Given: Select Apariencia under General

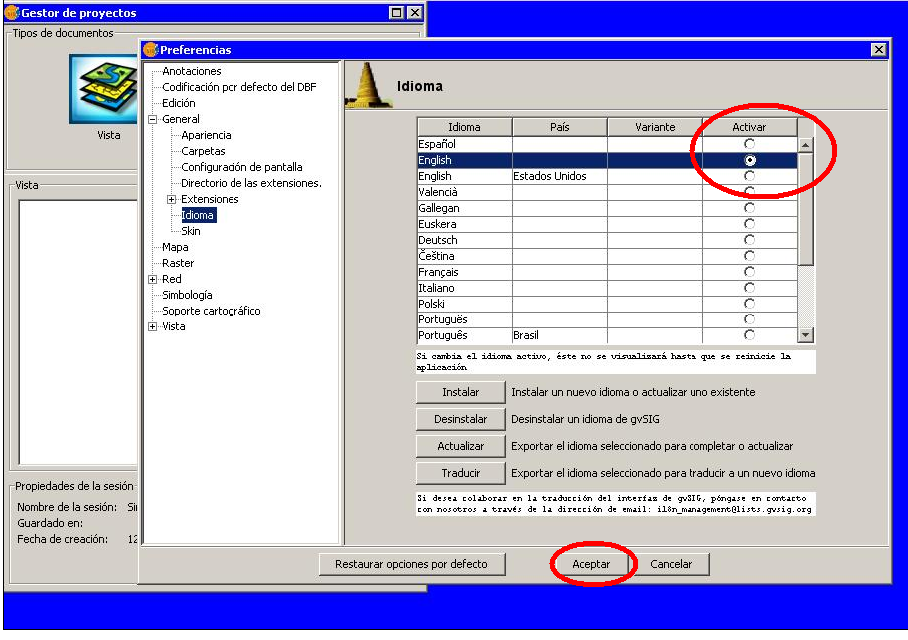Looking at the screenshot, I should pyautogui.click(x=206, y=135).
